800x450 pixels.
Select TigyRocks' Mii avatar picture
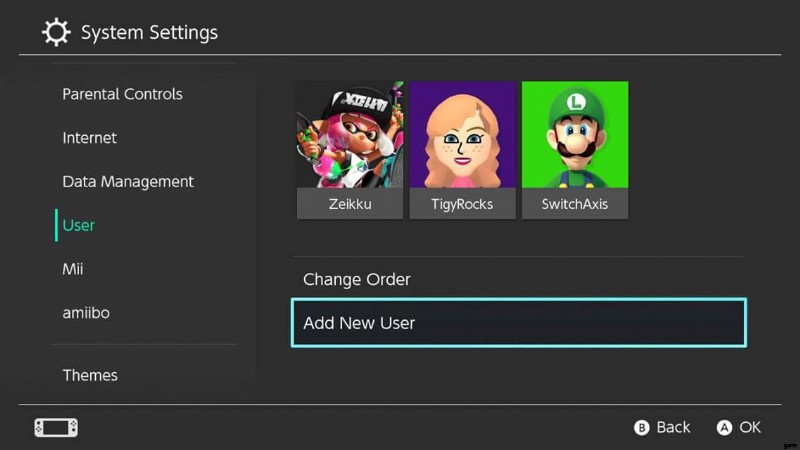pos(462,135)
